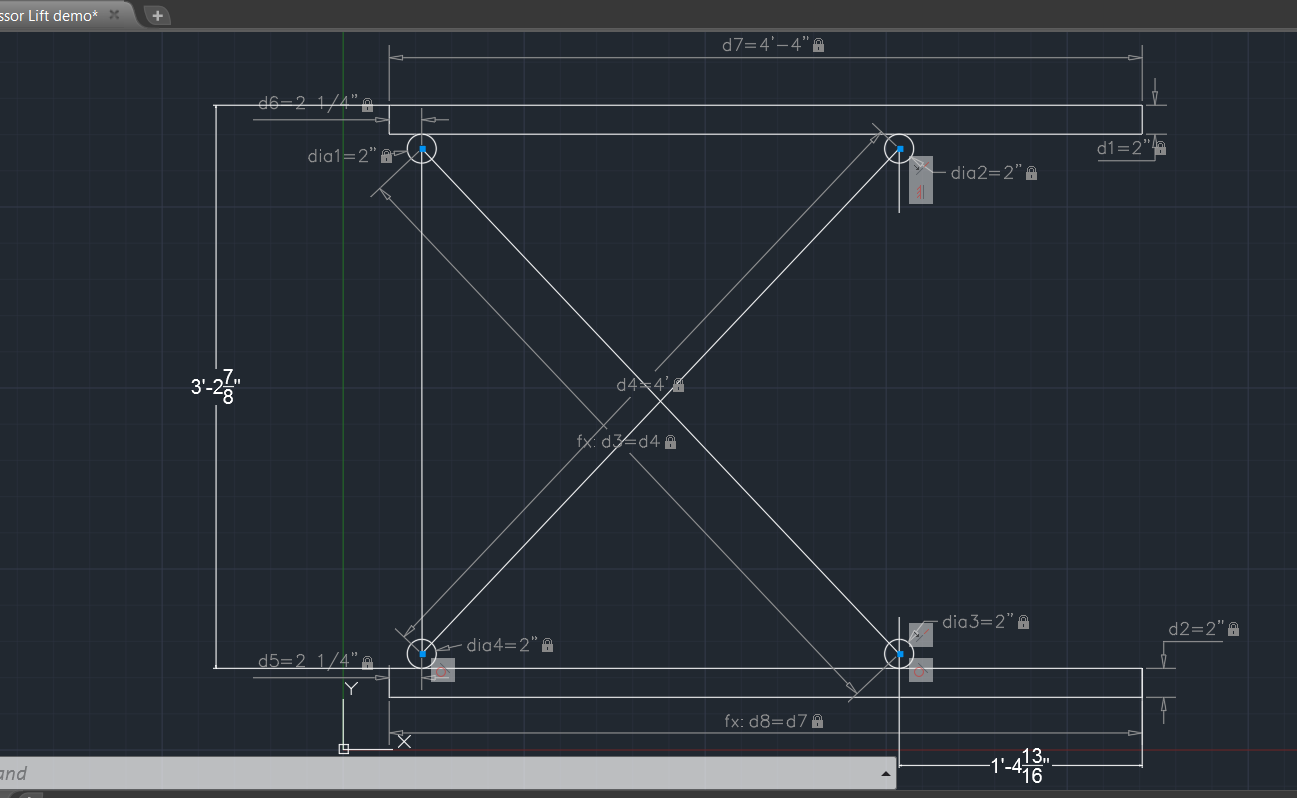This screenshot has height=798, width=1297.
Task: Select the dia1=2" diameter label
Action: click(x=342, y=156)
